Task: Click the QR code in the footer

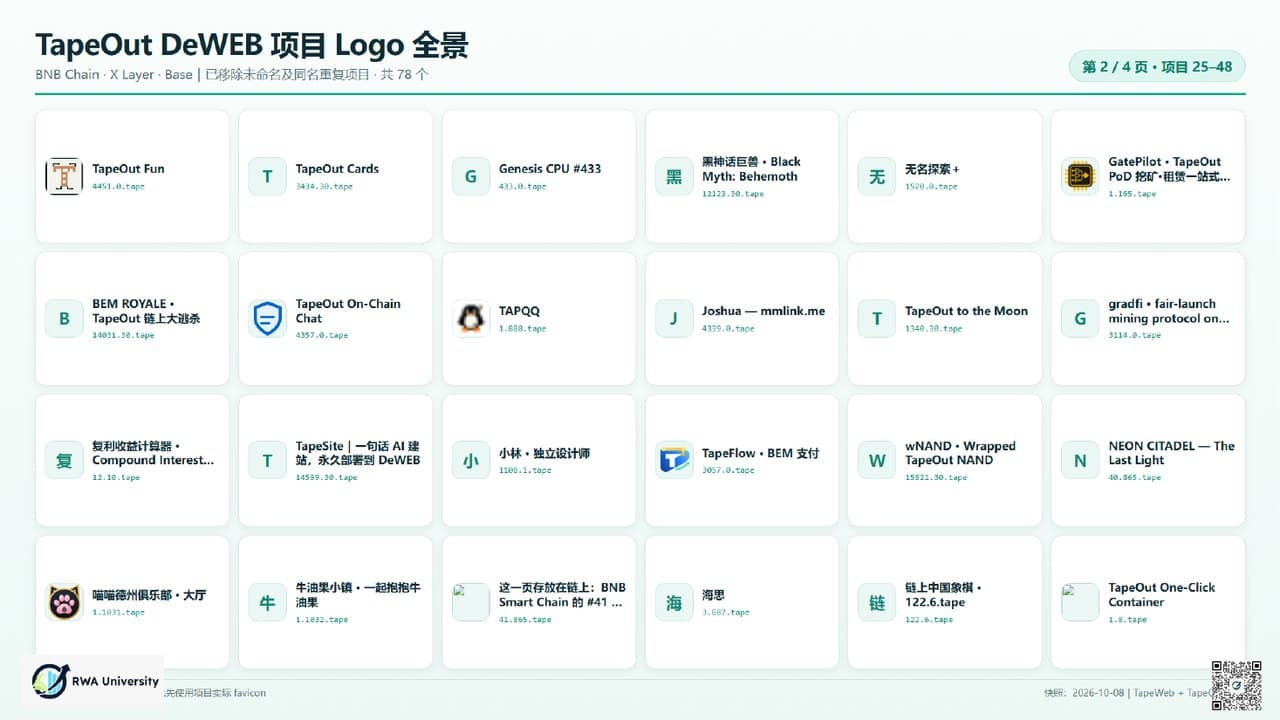Action: click(1236, 686)
